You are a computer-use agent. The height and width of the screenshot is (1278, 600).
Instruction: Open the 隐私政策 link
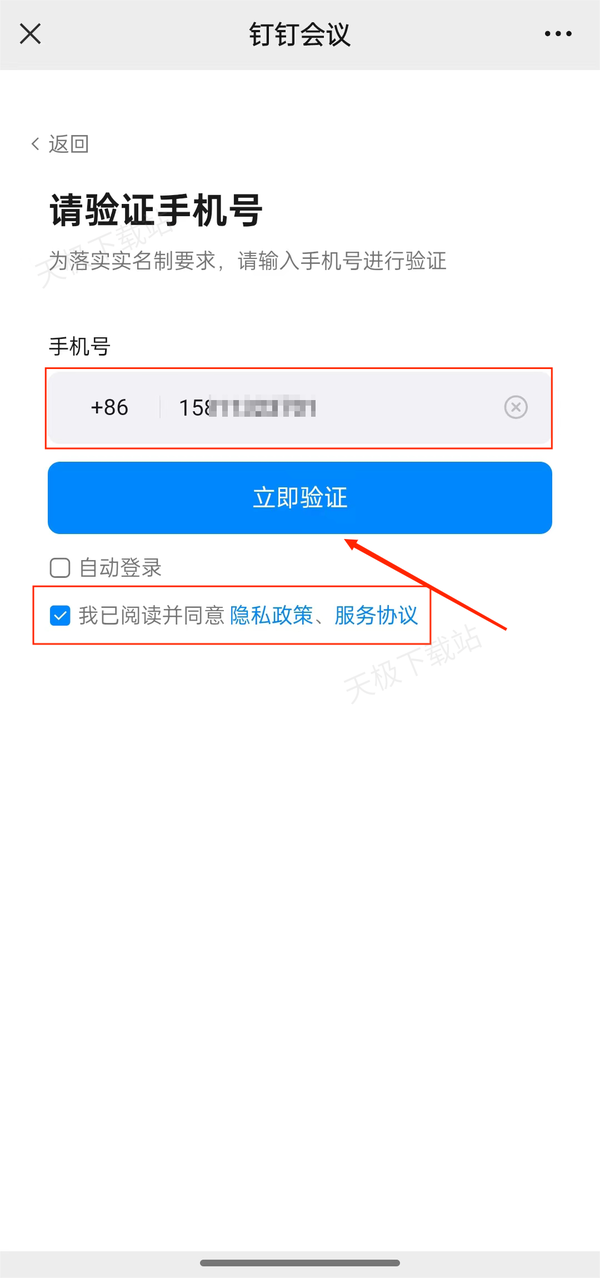[271, 615]
